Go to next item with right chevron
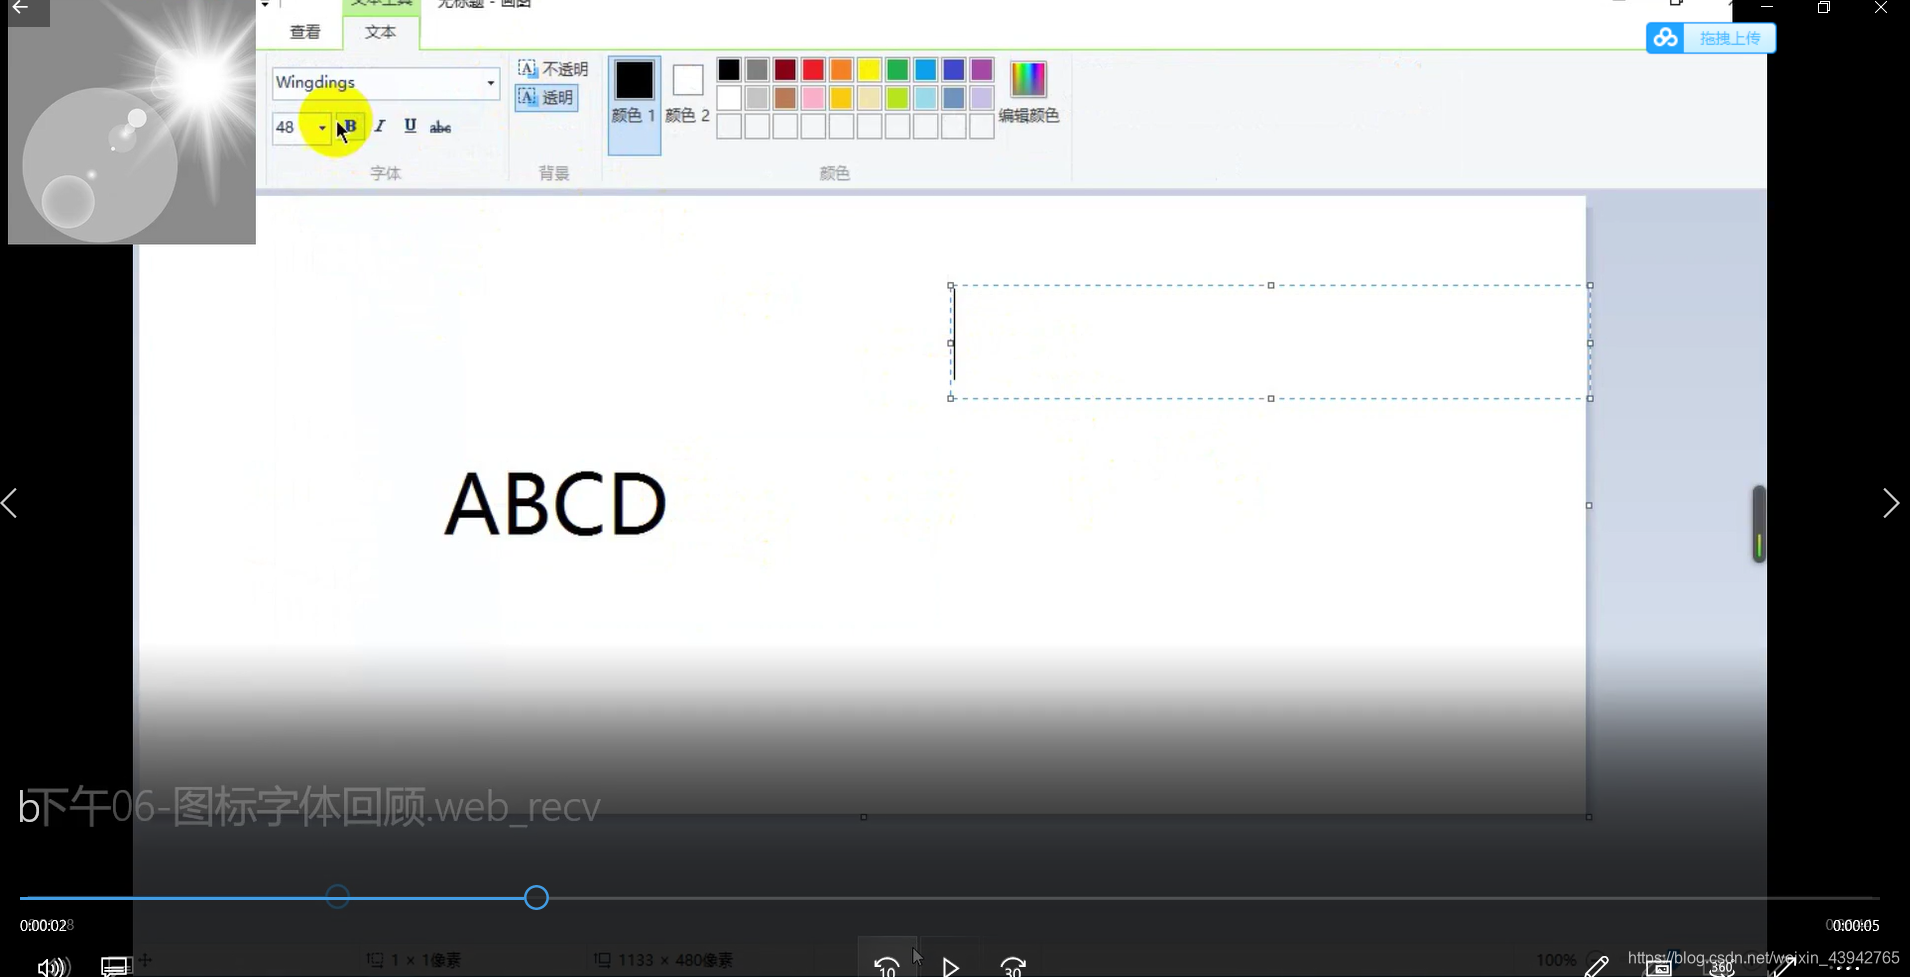Viewport: 1910px width, 977px height. click(x=1890, y=503)
